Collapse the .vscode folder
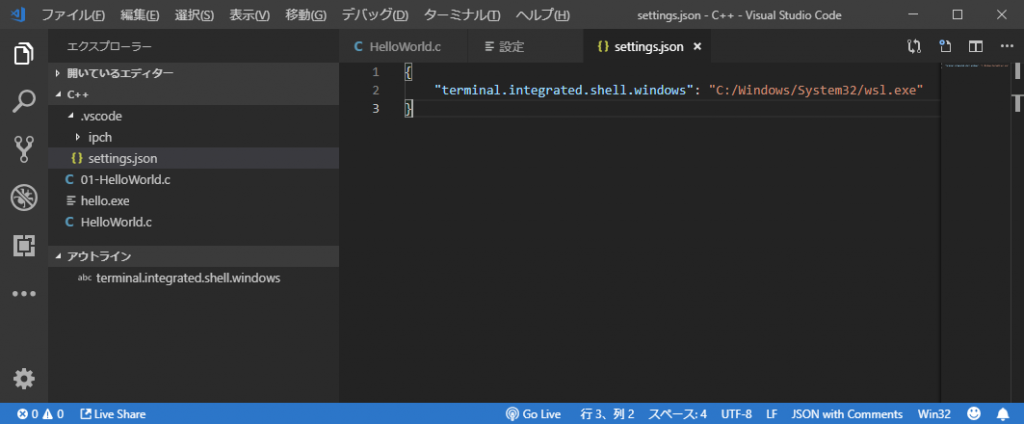 pyautogui.click(x=193, y=116)
